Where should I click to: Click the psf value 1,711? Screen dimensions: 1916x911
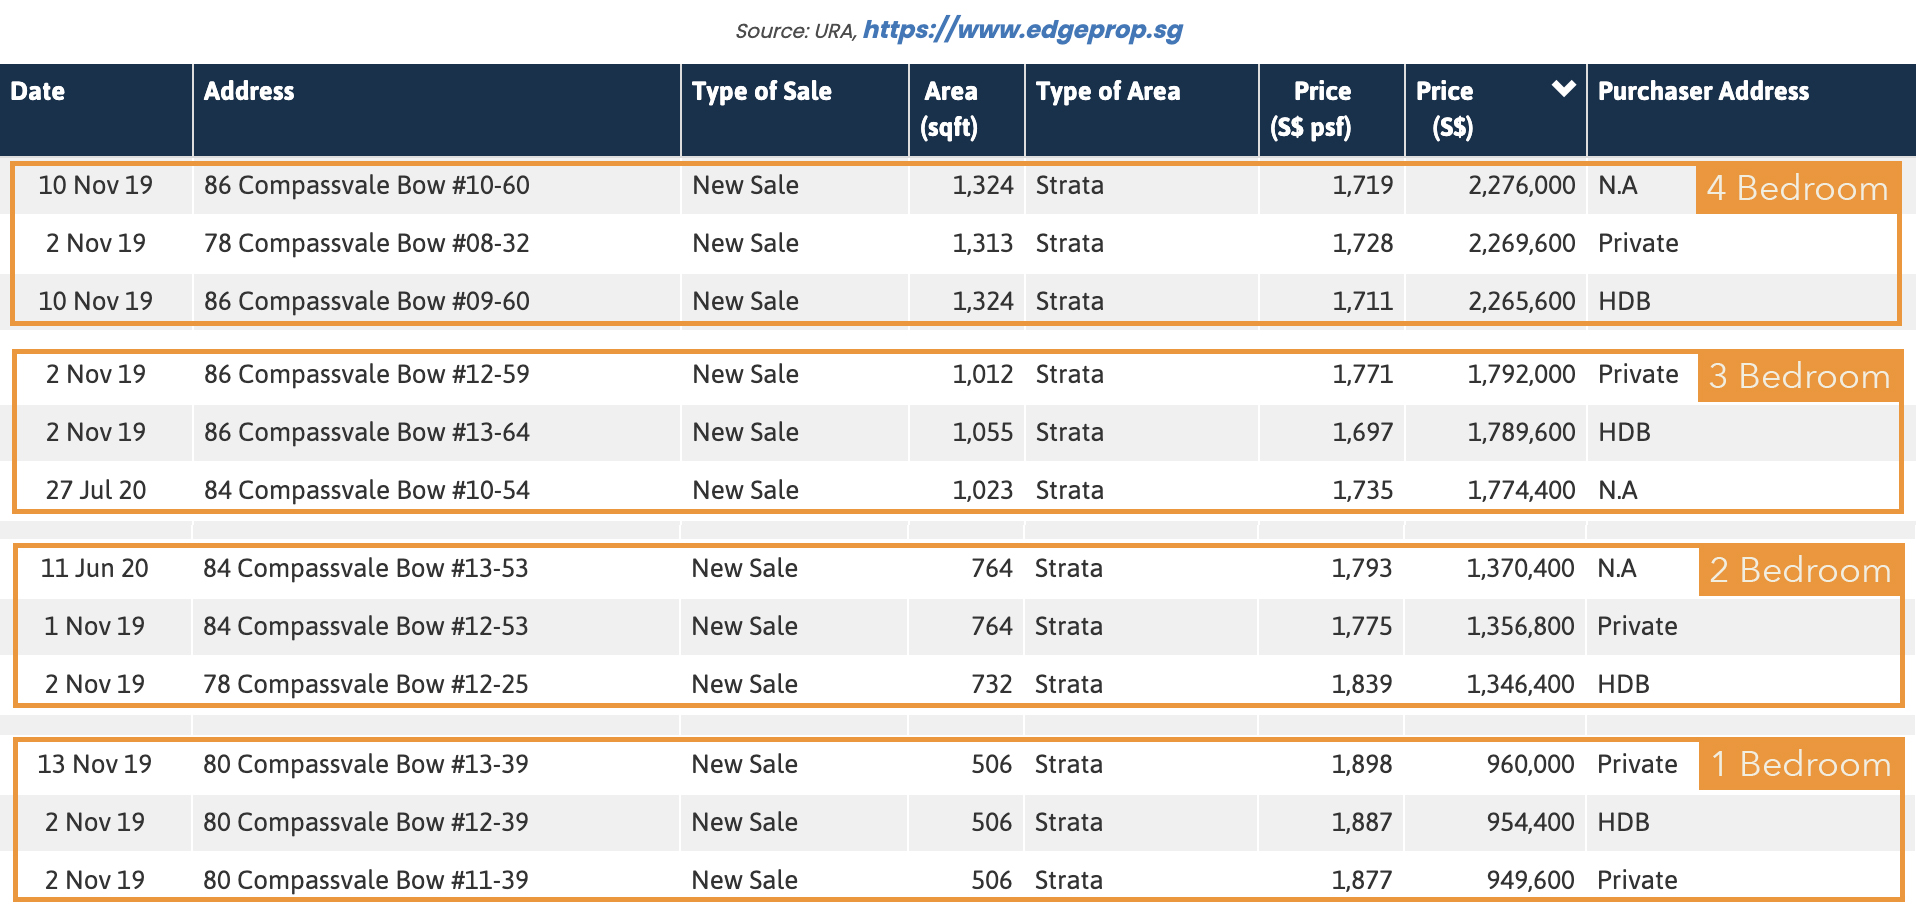1362,301
